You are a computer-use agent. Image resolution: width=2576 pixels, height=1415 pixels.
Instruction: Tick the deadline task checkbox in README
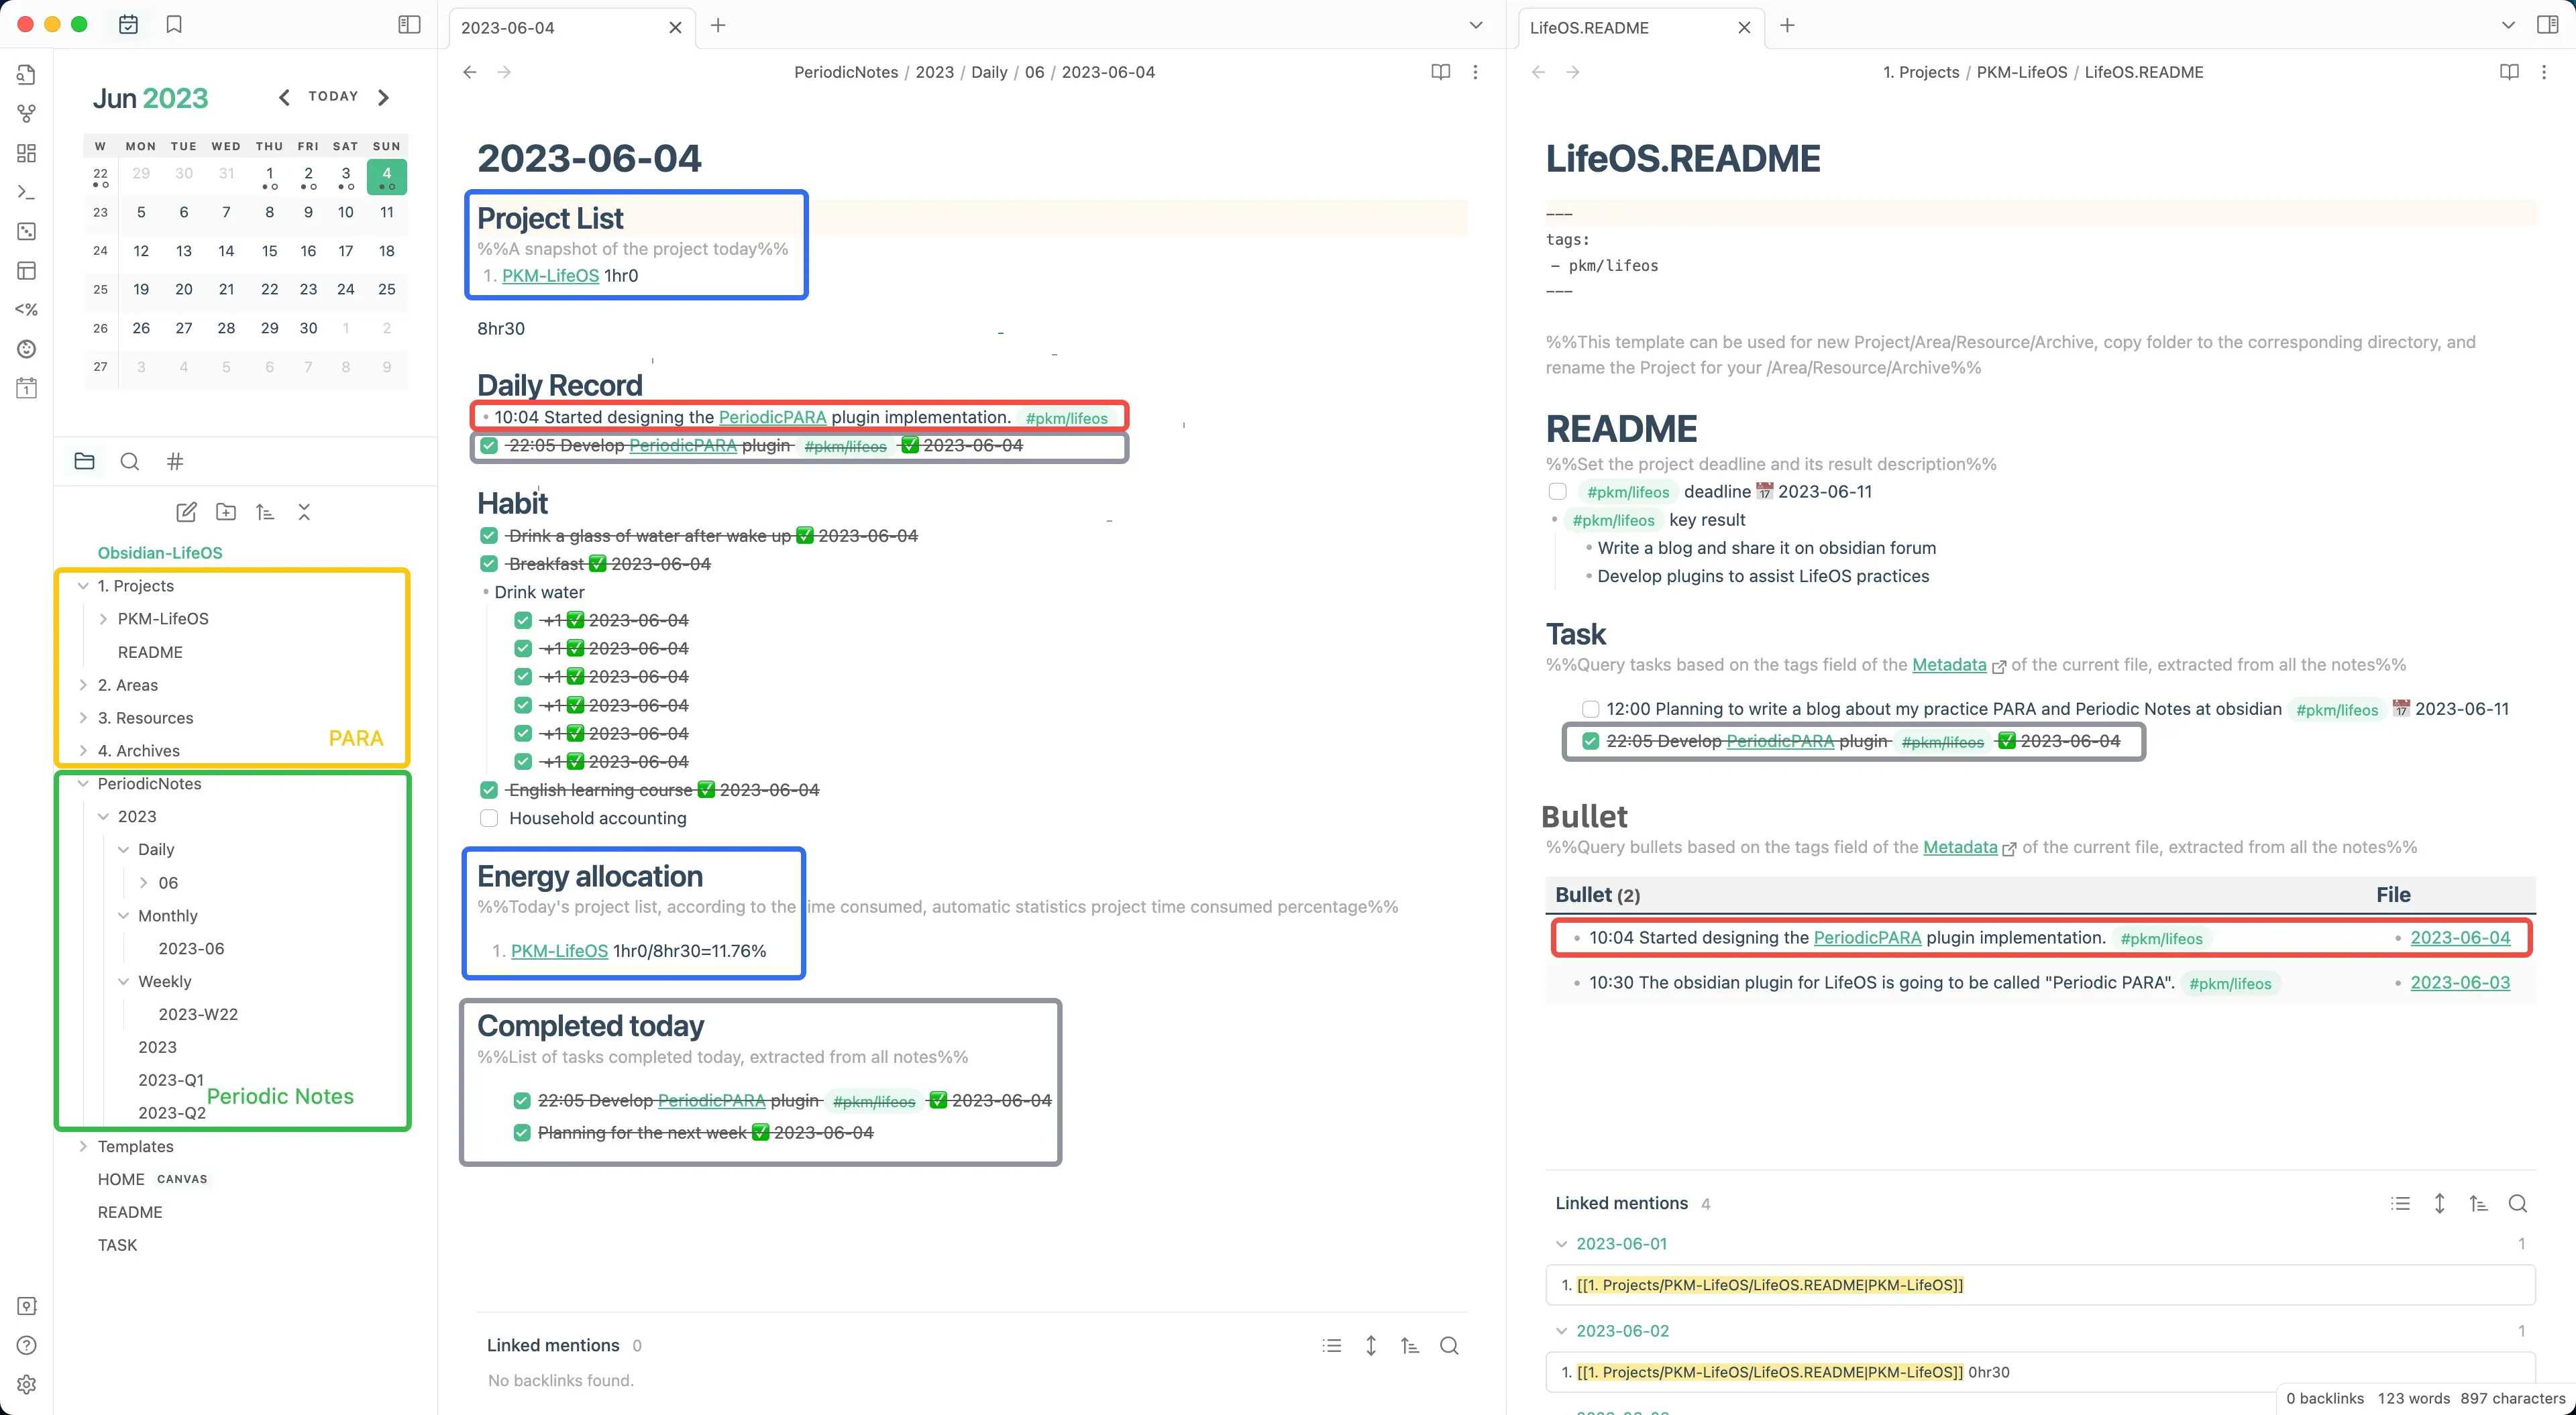[1557, 491]
